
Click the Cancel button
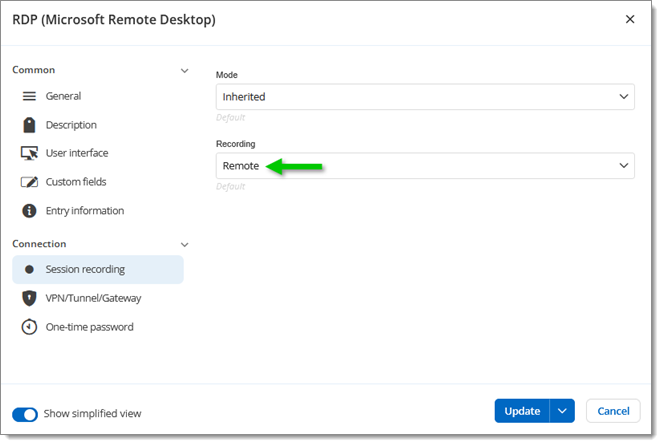point(613,411)
